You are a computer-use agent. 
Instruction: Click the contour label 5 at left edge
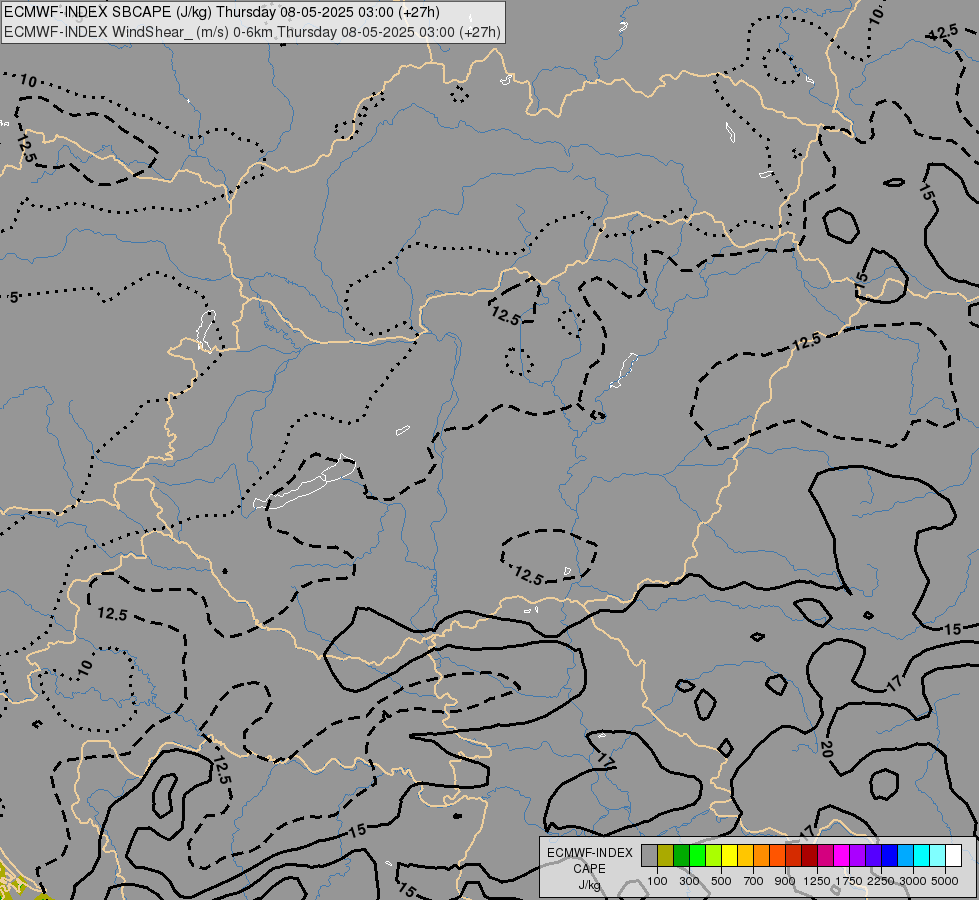tap(14, 297)
